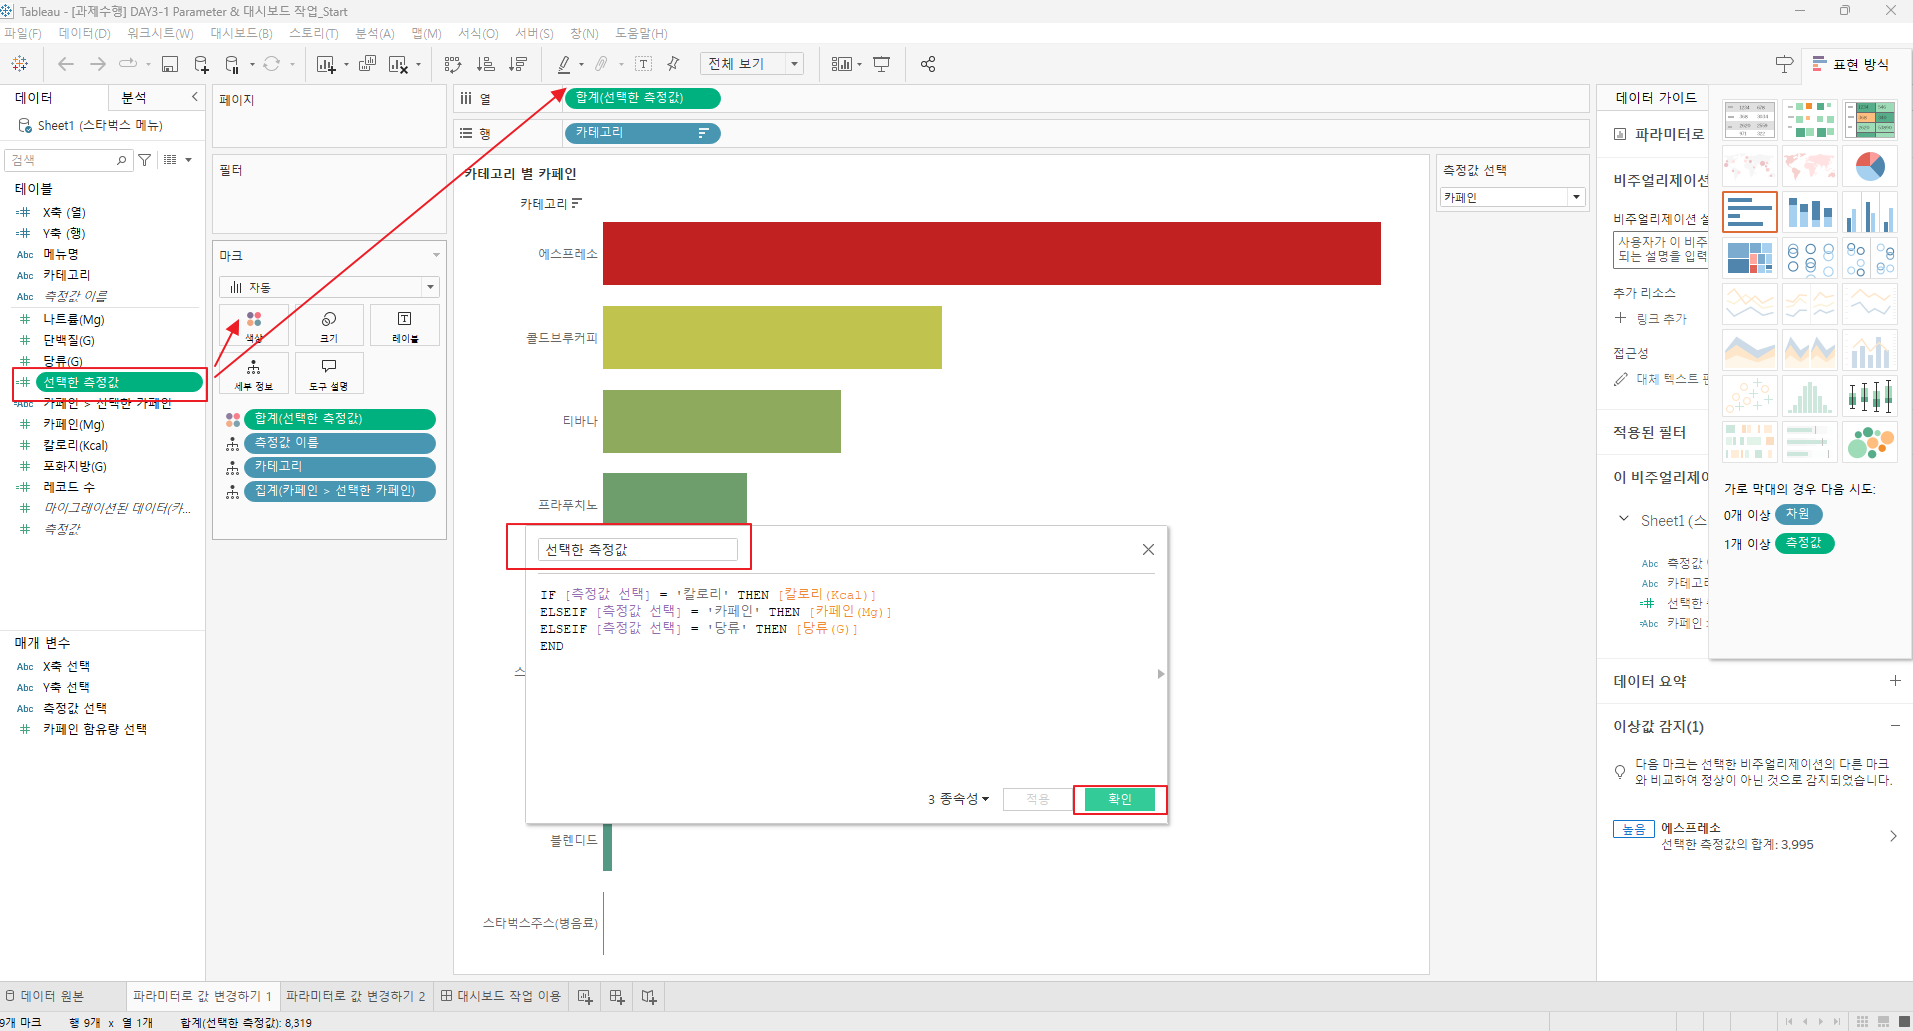The image size is (1913, 1031).
Task: Toggle the Show Me (표현 방식) panel
Action: [x=1850, y=64]
